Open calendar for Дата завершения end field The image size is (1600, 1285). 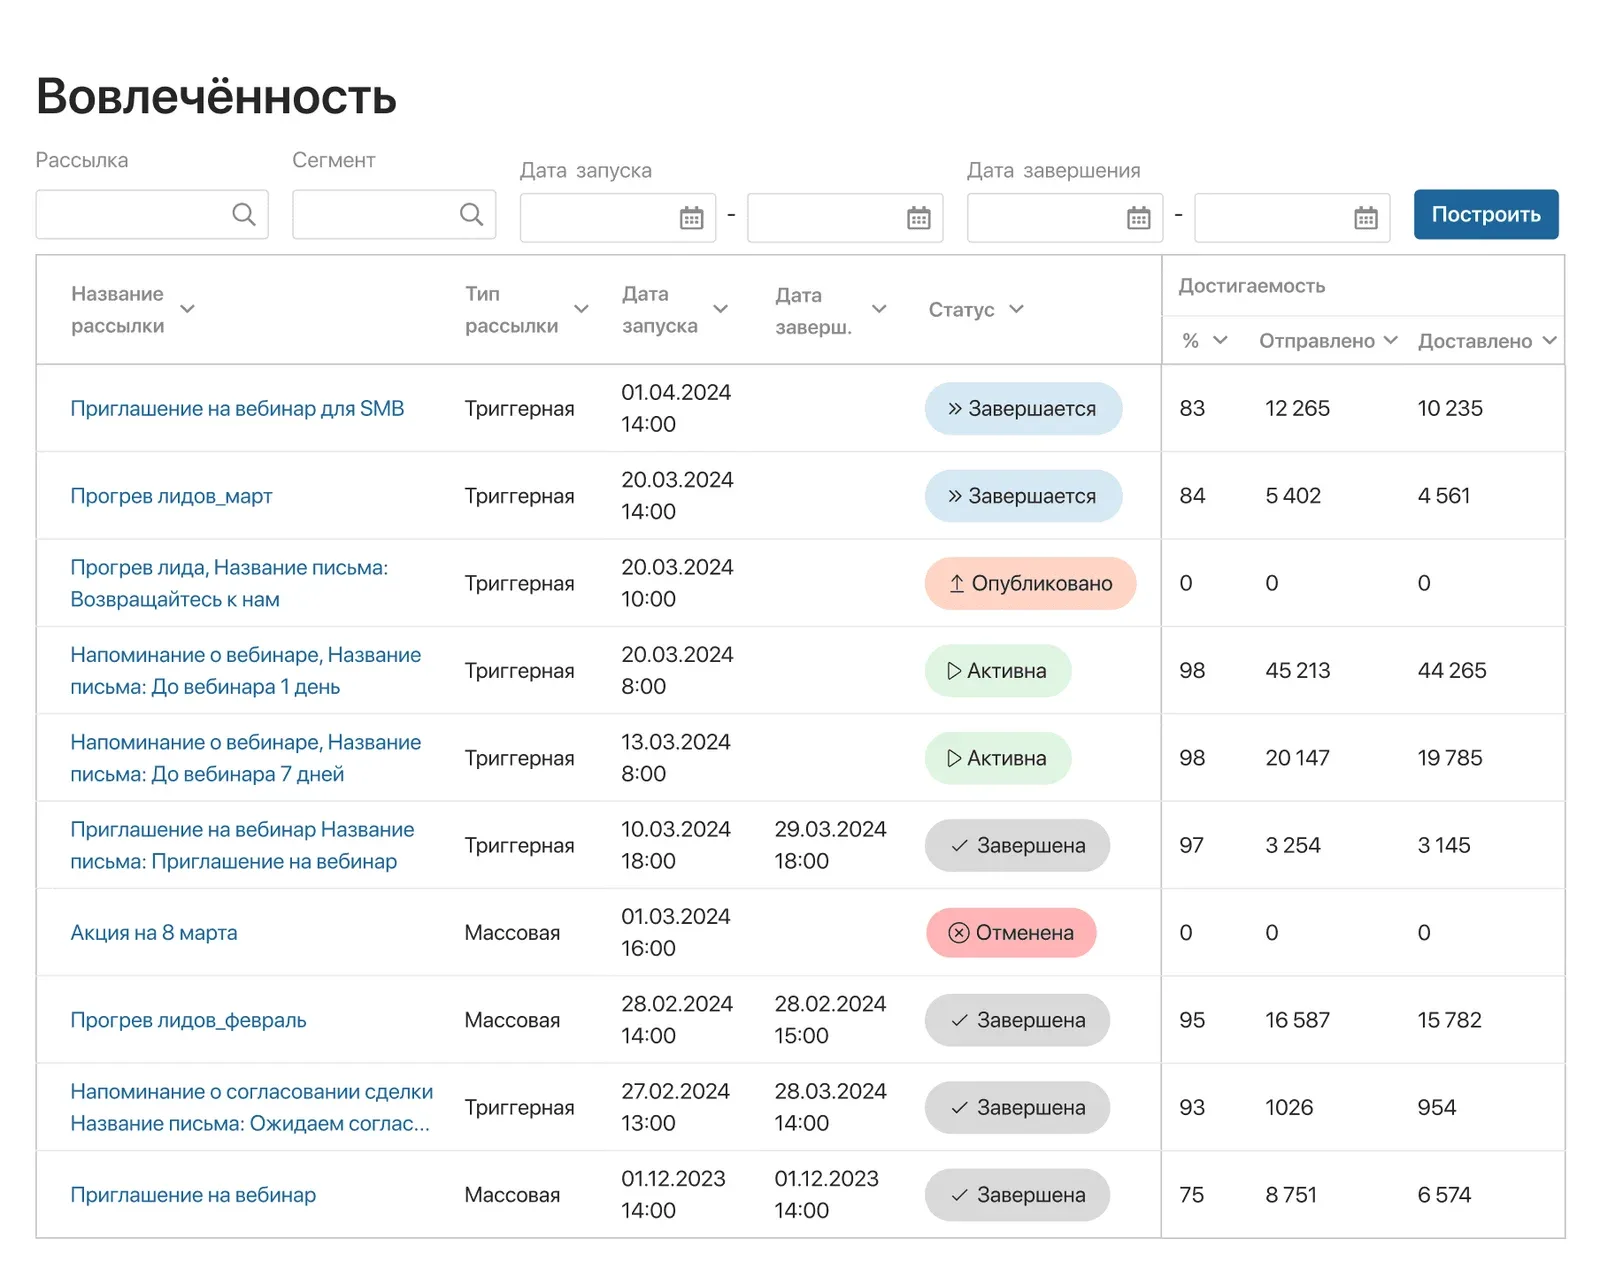[1366, 218]
